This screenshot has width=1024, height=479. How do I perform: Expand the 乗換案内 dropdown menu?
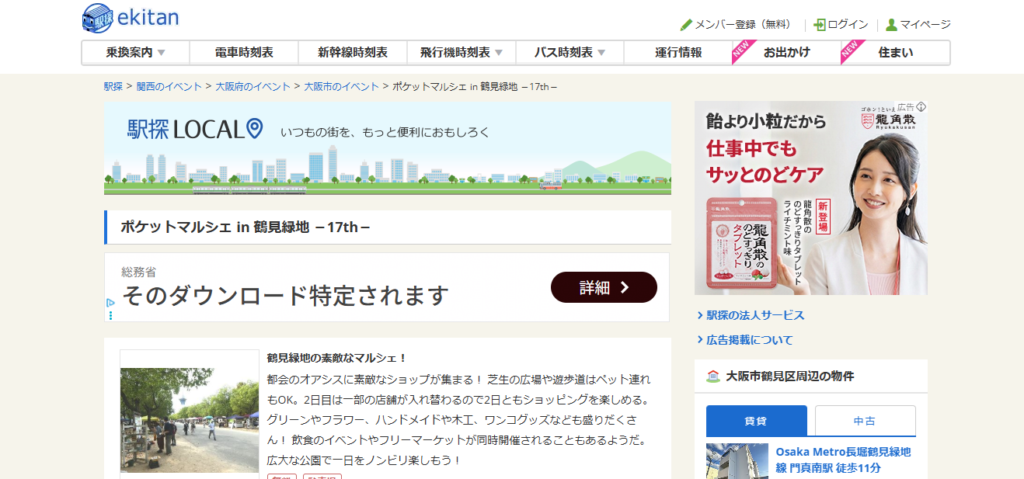(135, 52)
